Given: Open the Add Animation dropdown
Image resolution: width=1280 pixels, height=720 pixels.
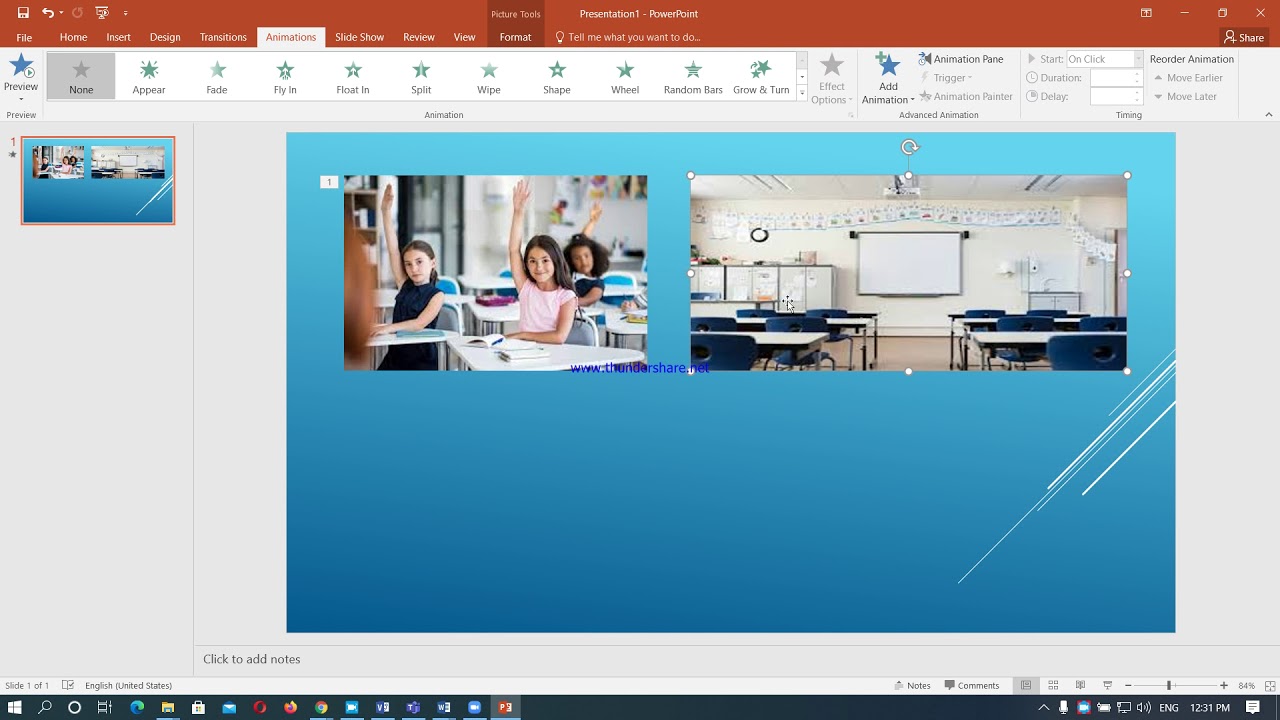Looking at the screenshot, I should (888, 78).
